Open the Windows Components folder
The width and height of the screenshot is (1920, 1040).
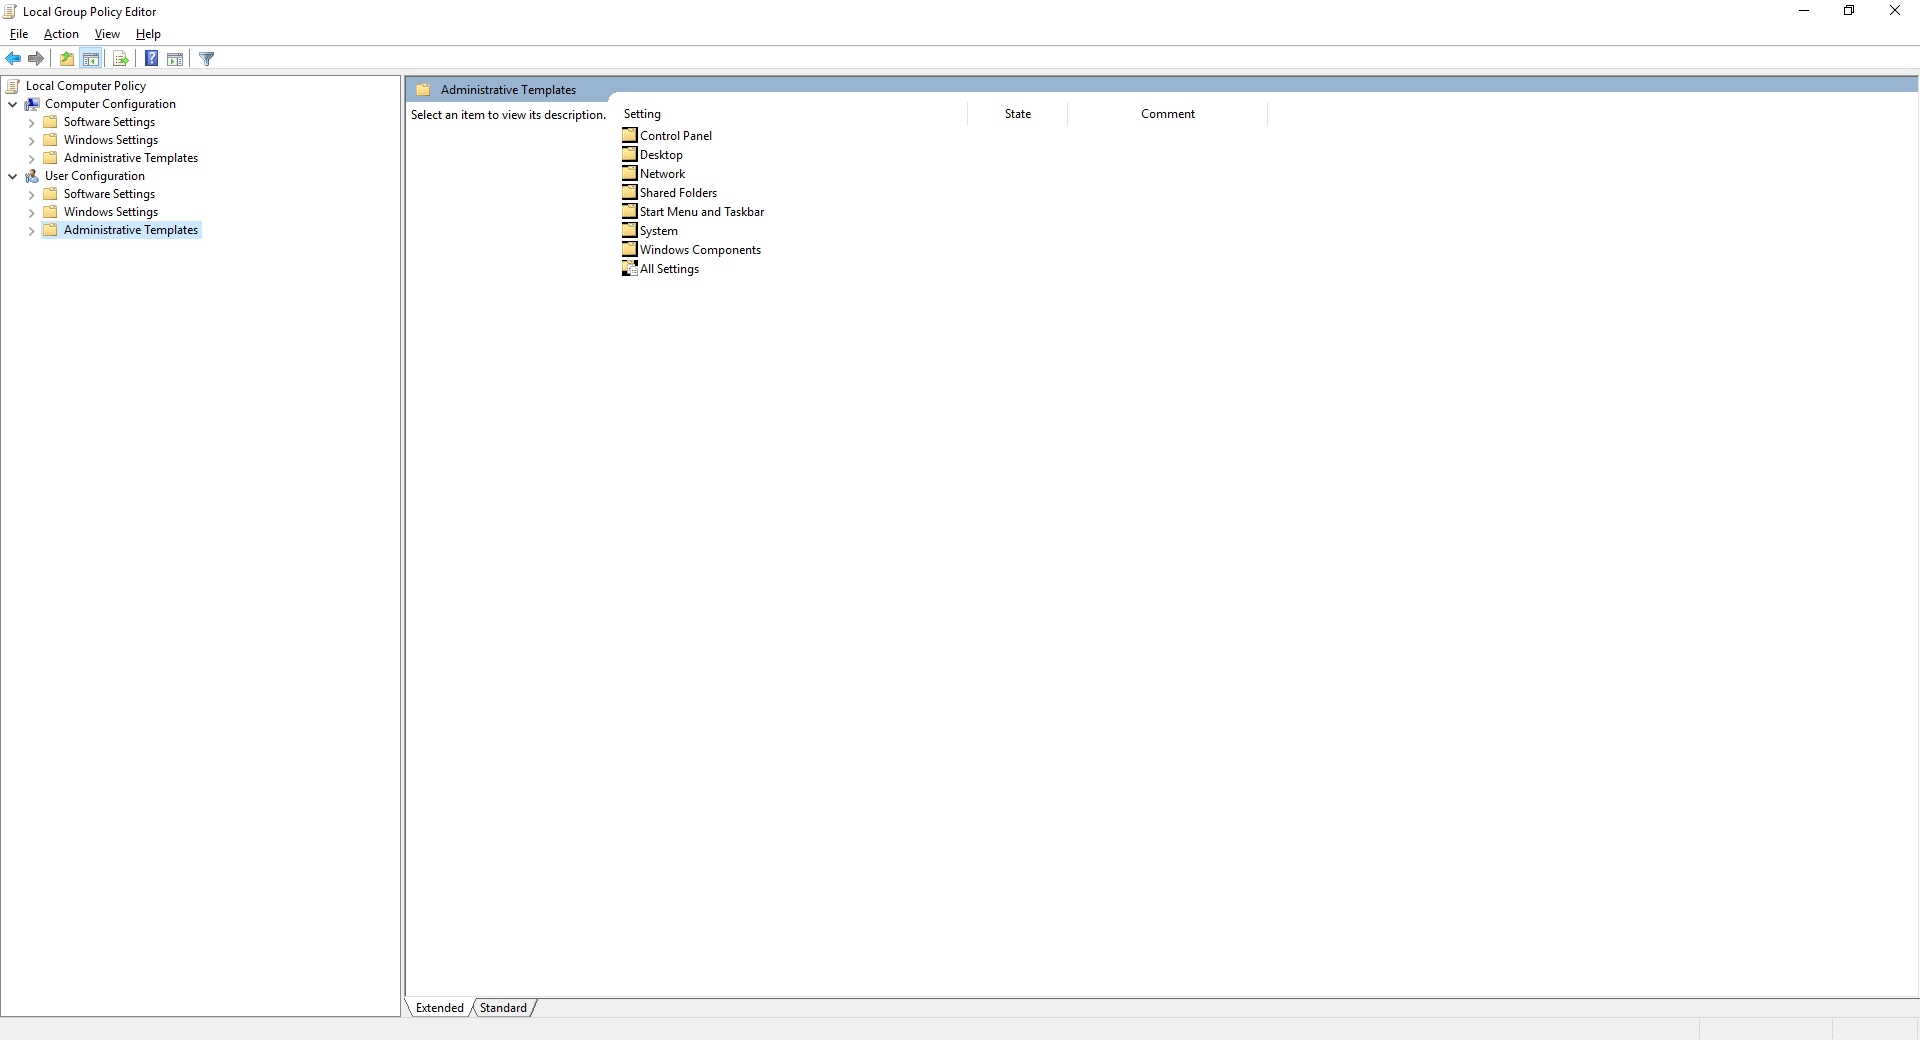click(x=700, y=250)
